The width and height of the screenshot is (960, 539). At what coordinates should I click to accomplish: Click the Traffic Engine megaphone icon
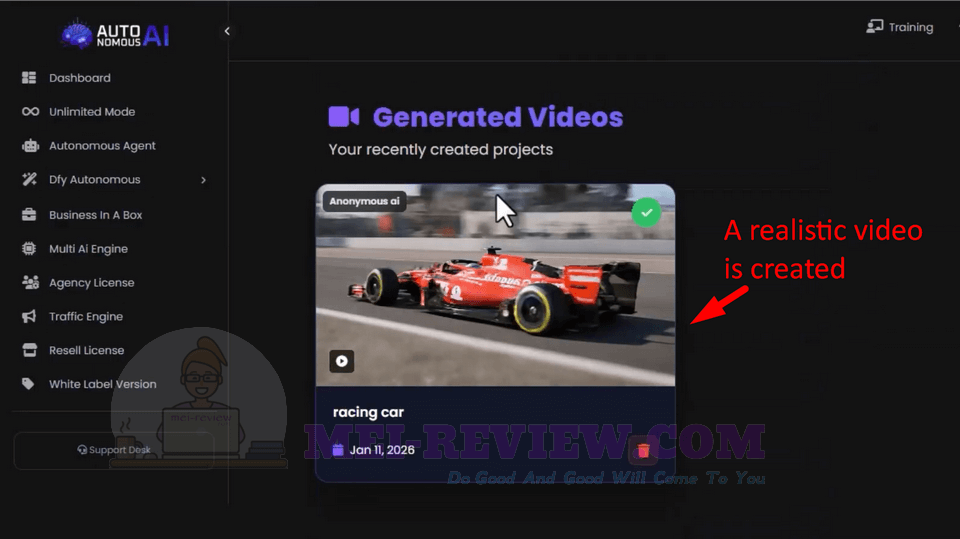[x=29, y=316]
